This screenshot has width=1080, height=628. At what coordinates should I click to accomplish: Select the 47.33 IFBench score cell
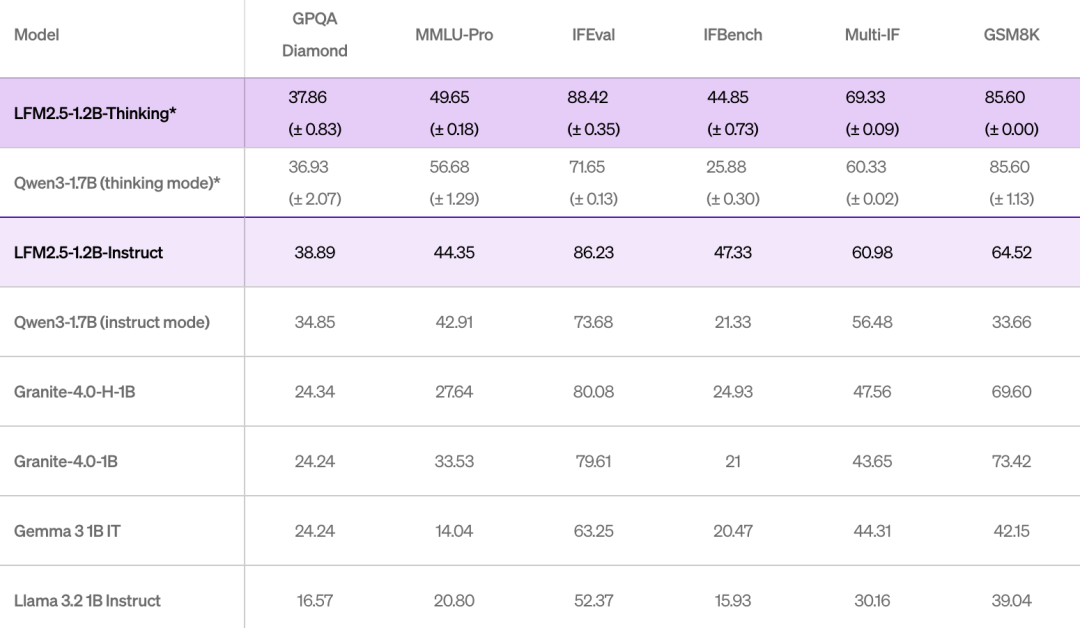[733, 253]
